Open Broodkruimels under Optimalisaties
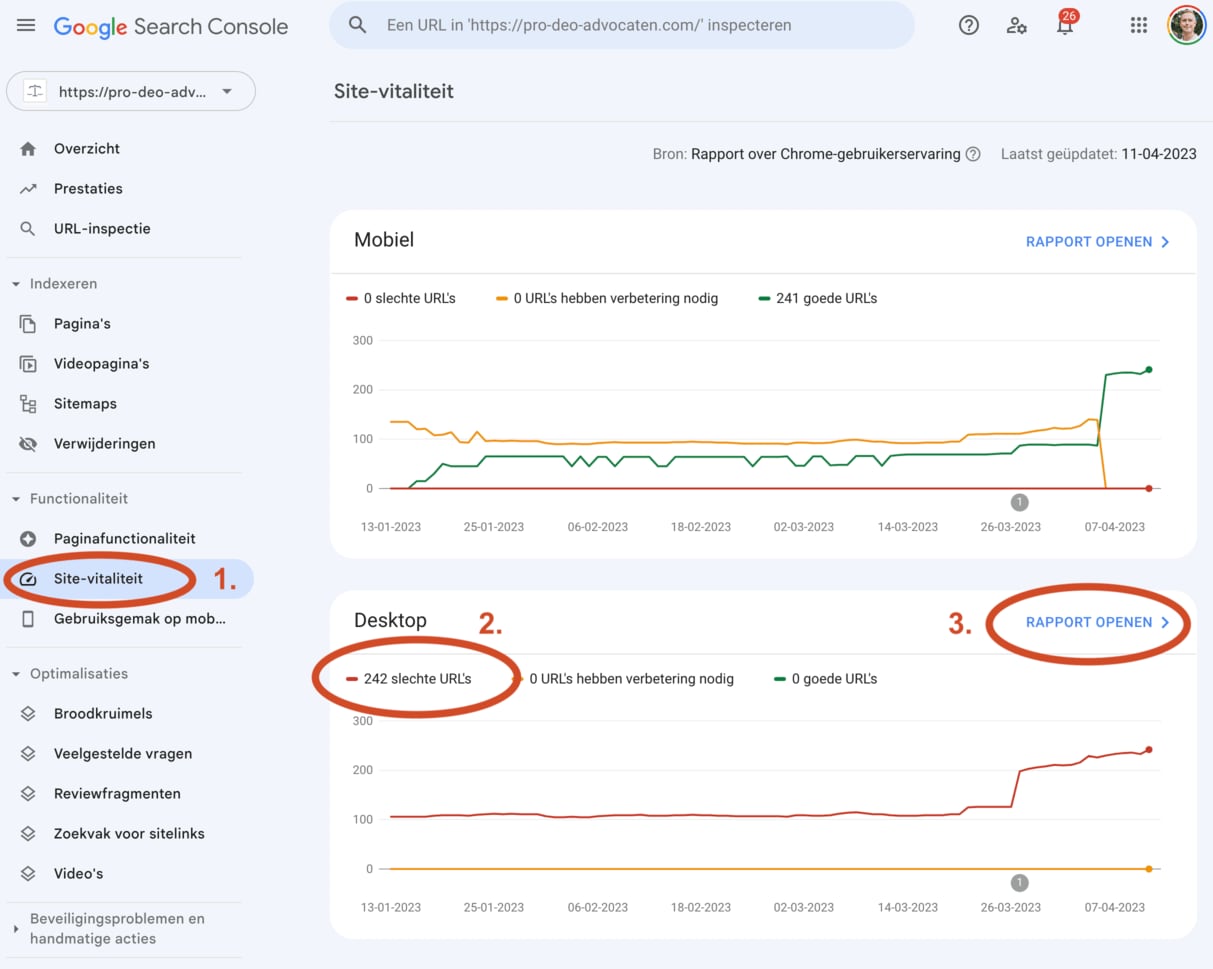This screenshot has height=969, width=1213. [103, 714]
